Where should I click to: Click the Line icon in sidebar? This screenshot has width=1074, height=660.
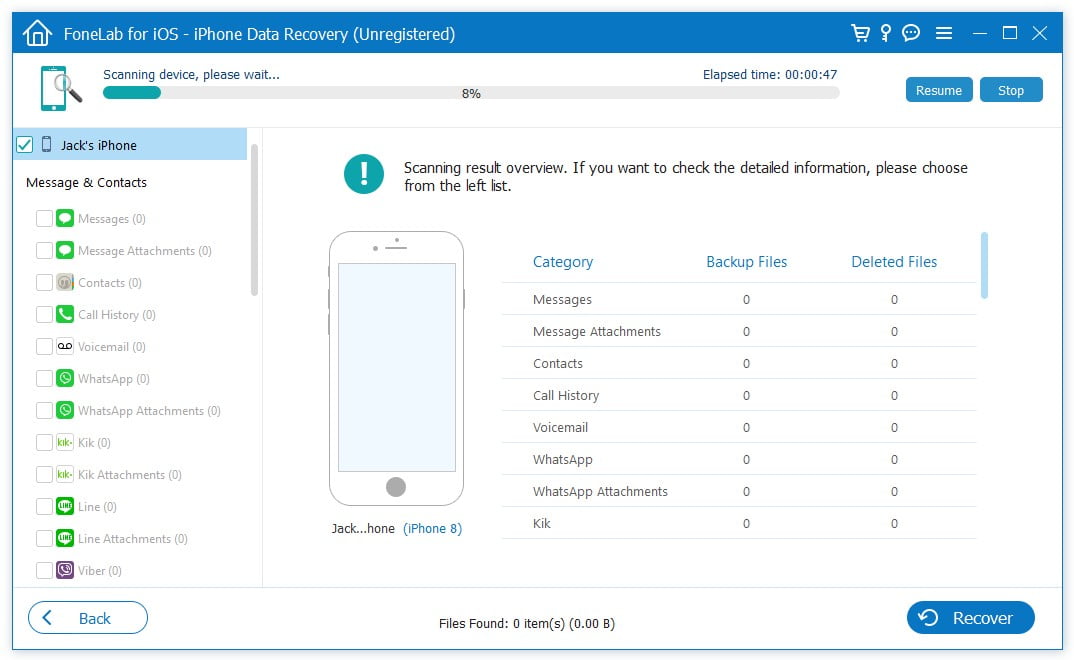pos(65,507)
